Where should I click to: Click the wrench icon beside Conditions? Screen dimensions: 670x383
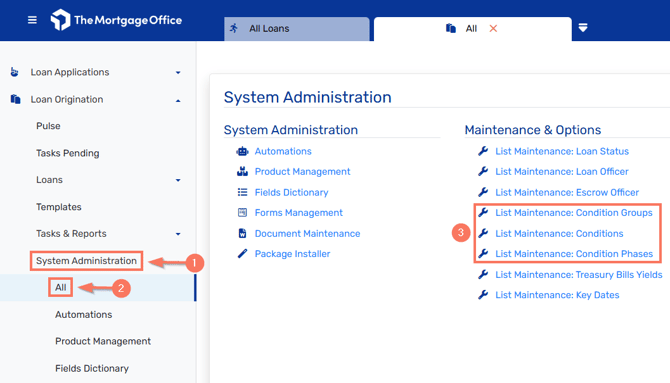click(x=483, y=233)
